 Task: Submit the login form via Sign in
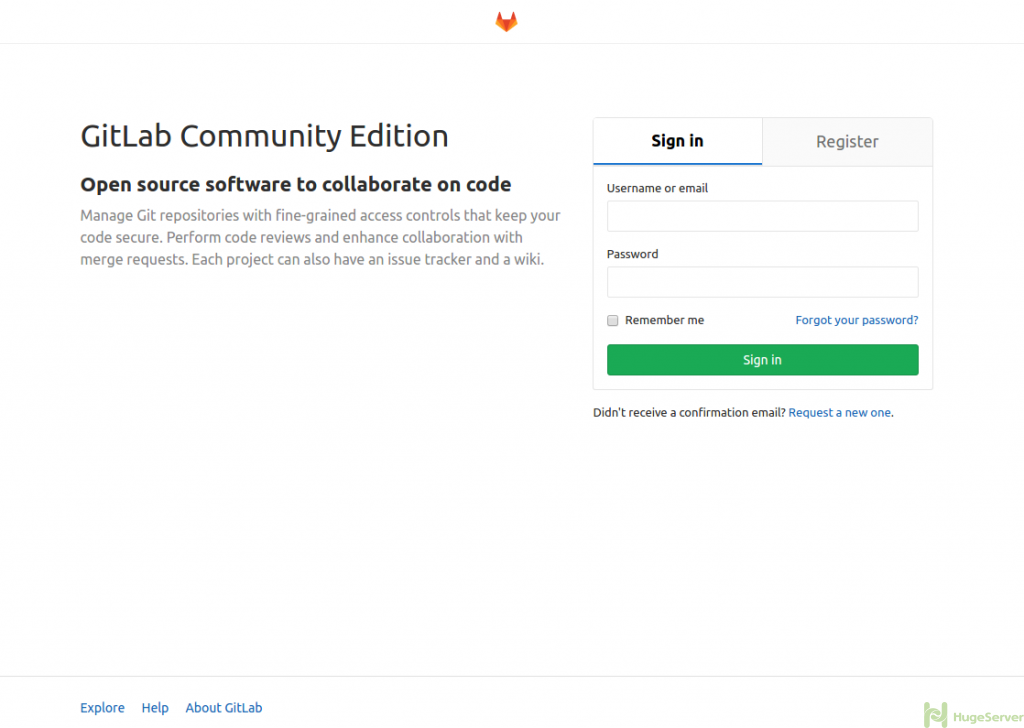coord(762,359)
